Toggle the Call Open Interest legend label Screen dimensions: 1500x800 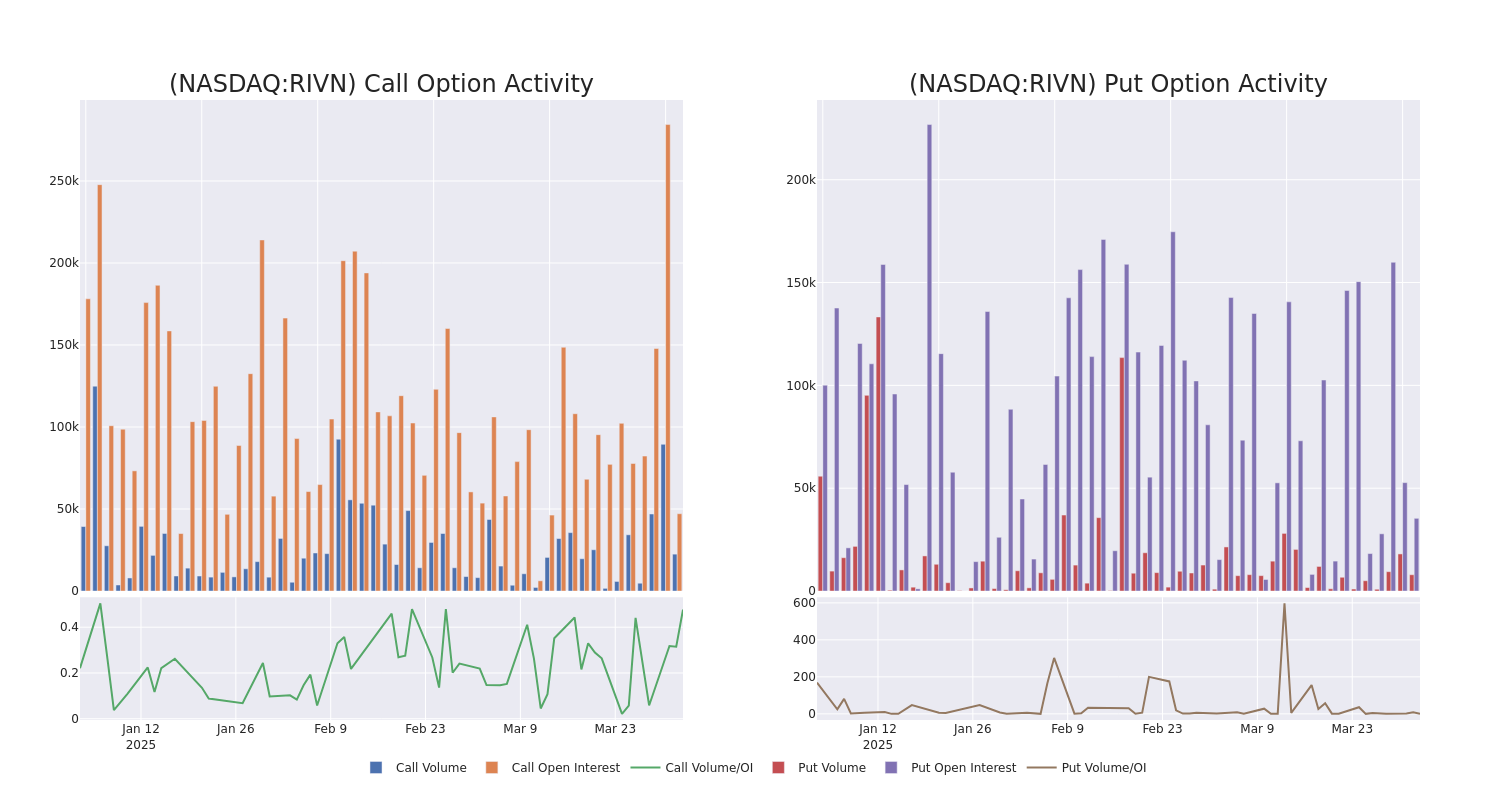coord(566,768)
